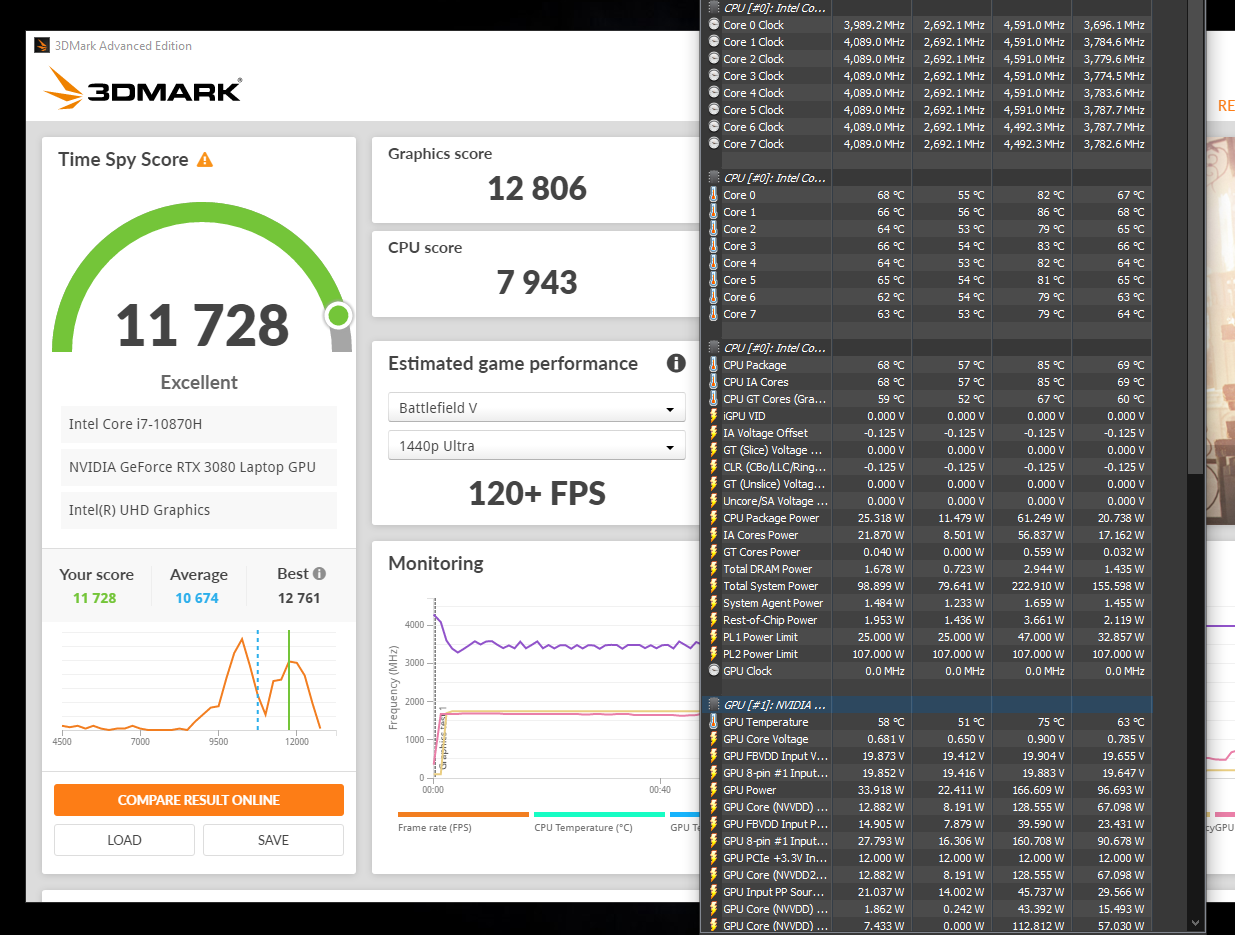Click the Core 5 Clock row label
This screenshot has height=935, width=1235.
point(753,110)
